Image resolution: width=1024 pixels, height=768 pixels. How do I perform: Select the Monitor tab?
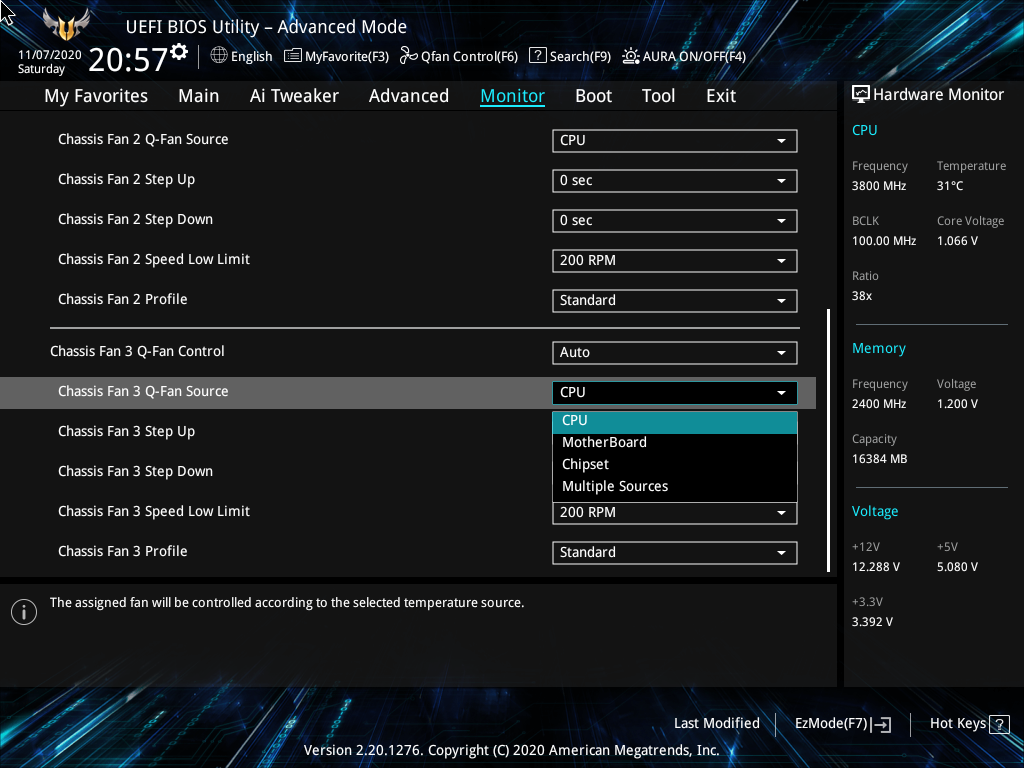coord(513,96)
